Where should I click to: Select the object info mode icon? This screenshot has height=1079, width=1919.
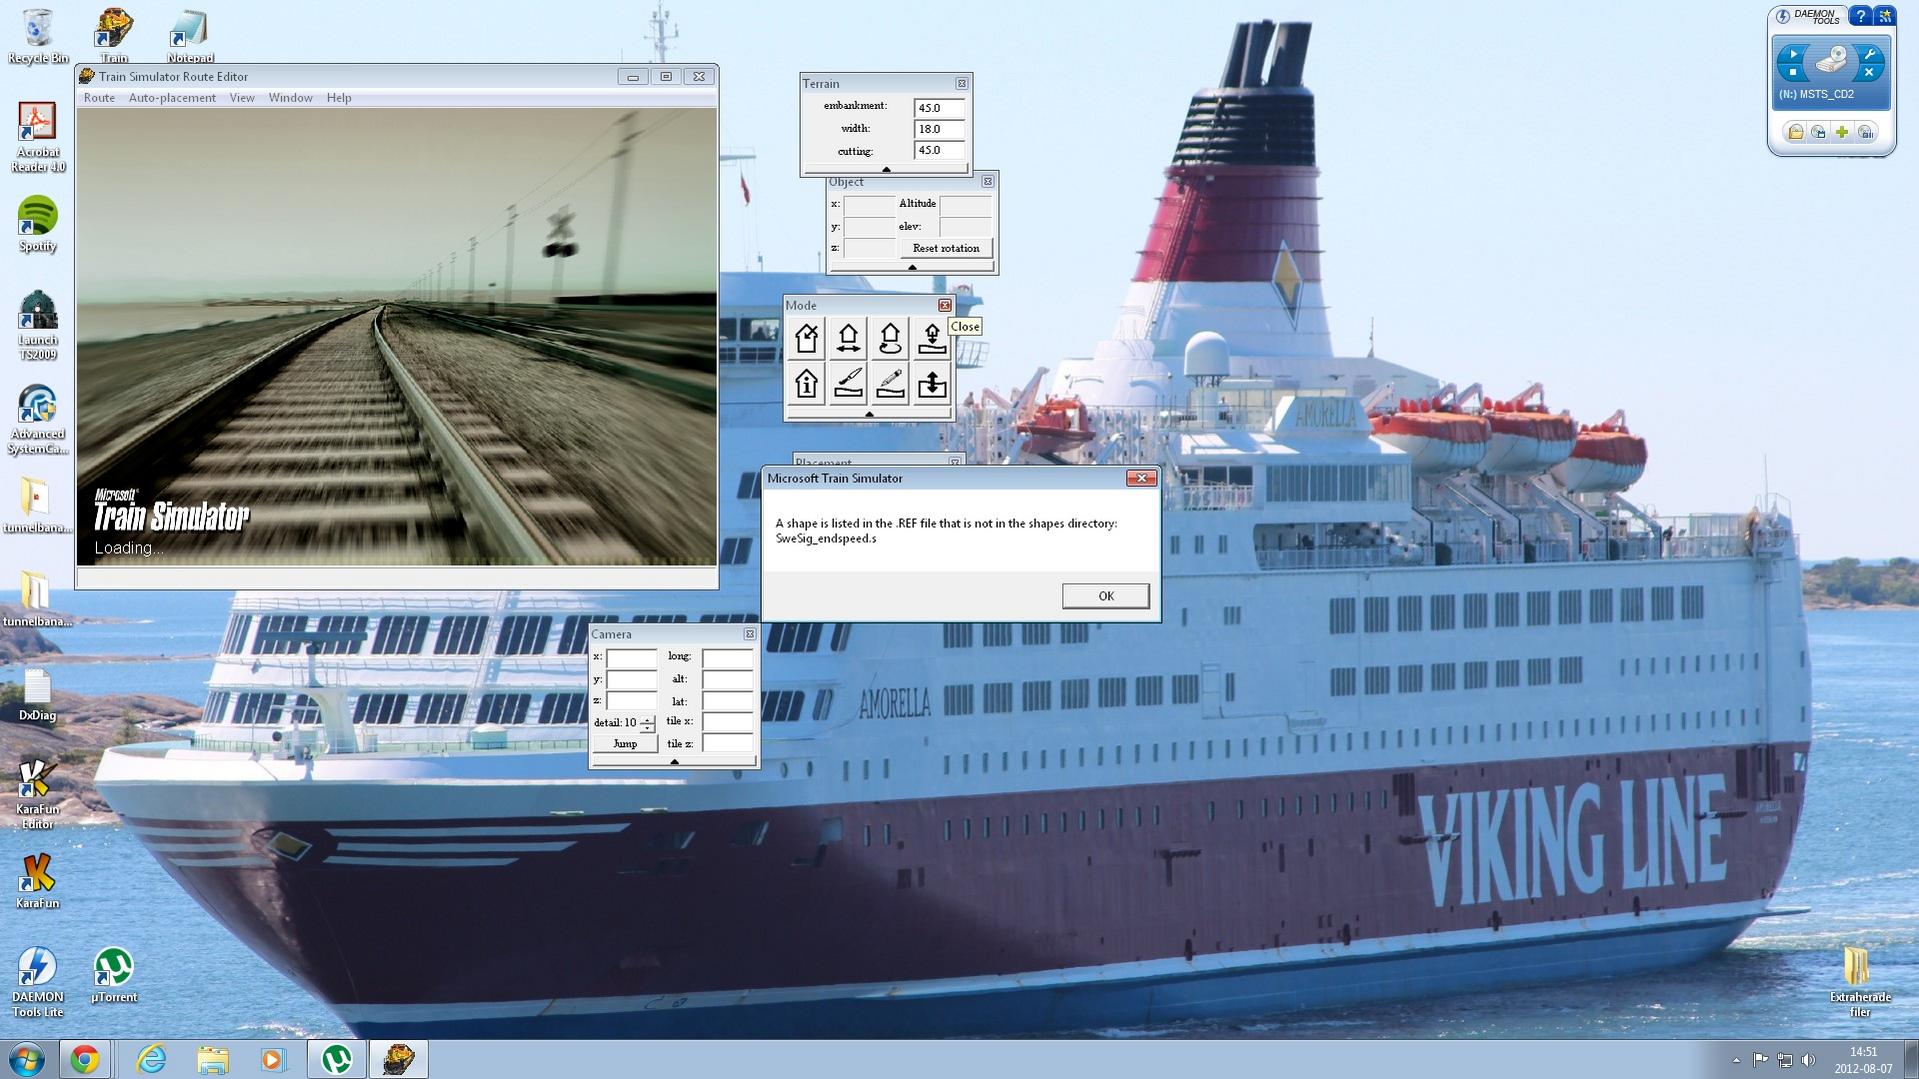point(807,384)
